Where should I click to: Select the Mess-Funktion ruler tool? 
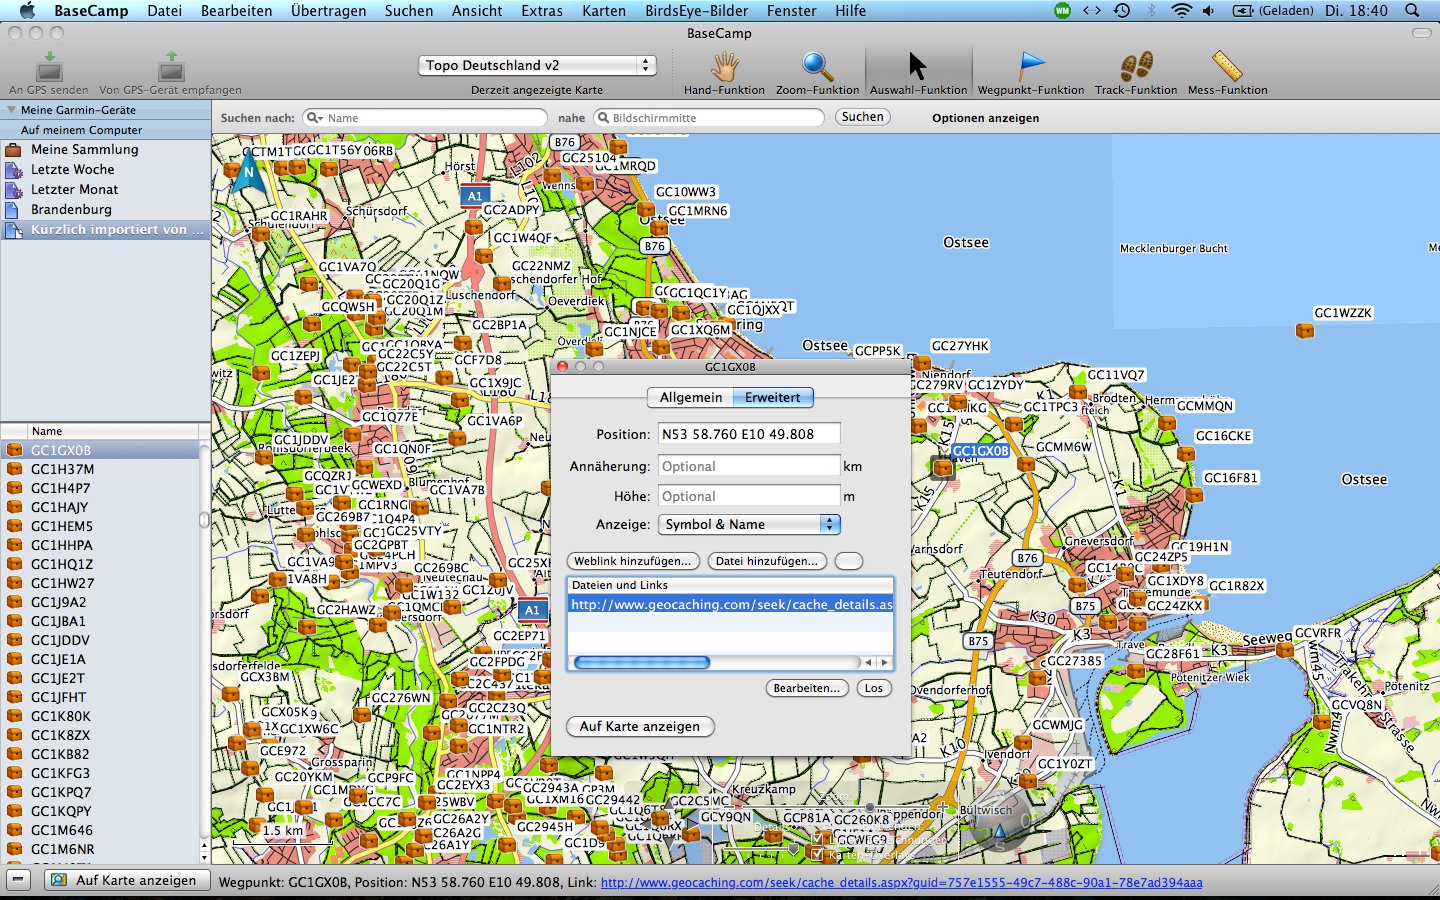coord(1227,66)
